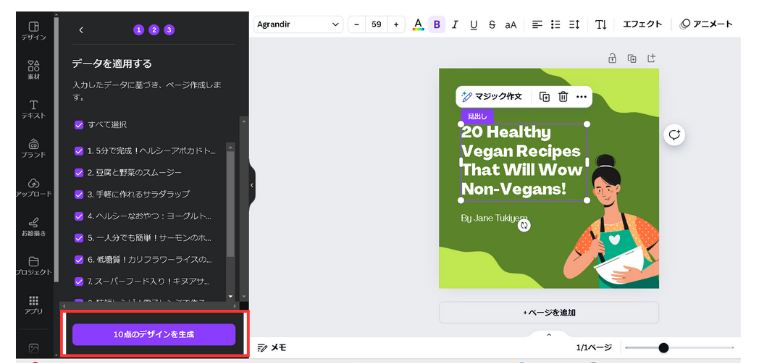This screenshot has width=768, height=363.
Task: Uncheck item 3 手軽に作れるサラダラップ
Action: click(79, 194)
